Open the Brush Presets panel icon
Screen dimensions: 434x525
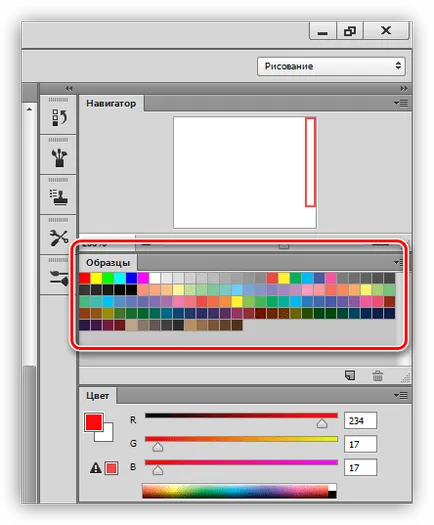point(59,157)
